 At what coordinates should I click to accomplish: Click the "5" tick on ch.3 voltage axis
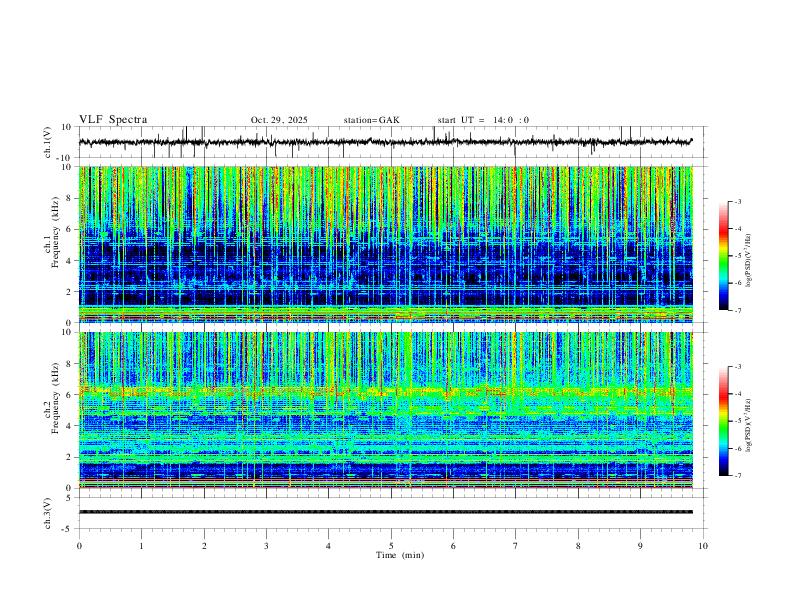[x=70, y=498]
